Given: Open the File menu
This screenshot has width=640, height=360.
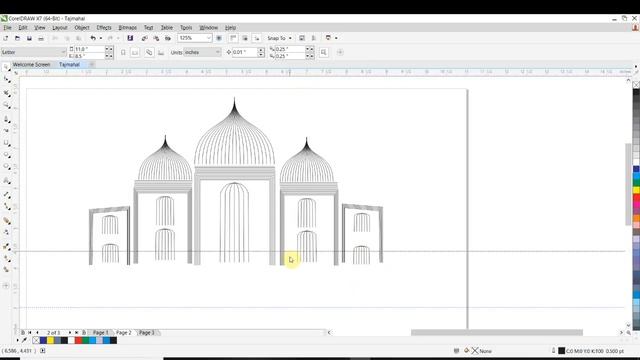Looking at the screenshot, I should pos(7,28).
